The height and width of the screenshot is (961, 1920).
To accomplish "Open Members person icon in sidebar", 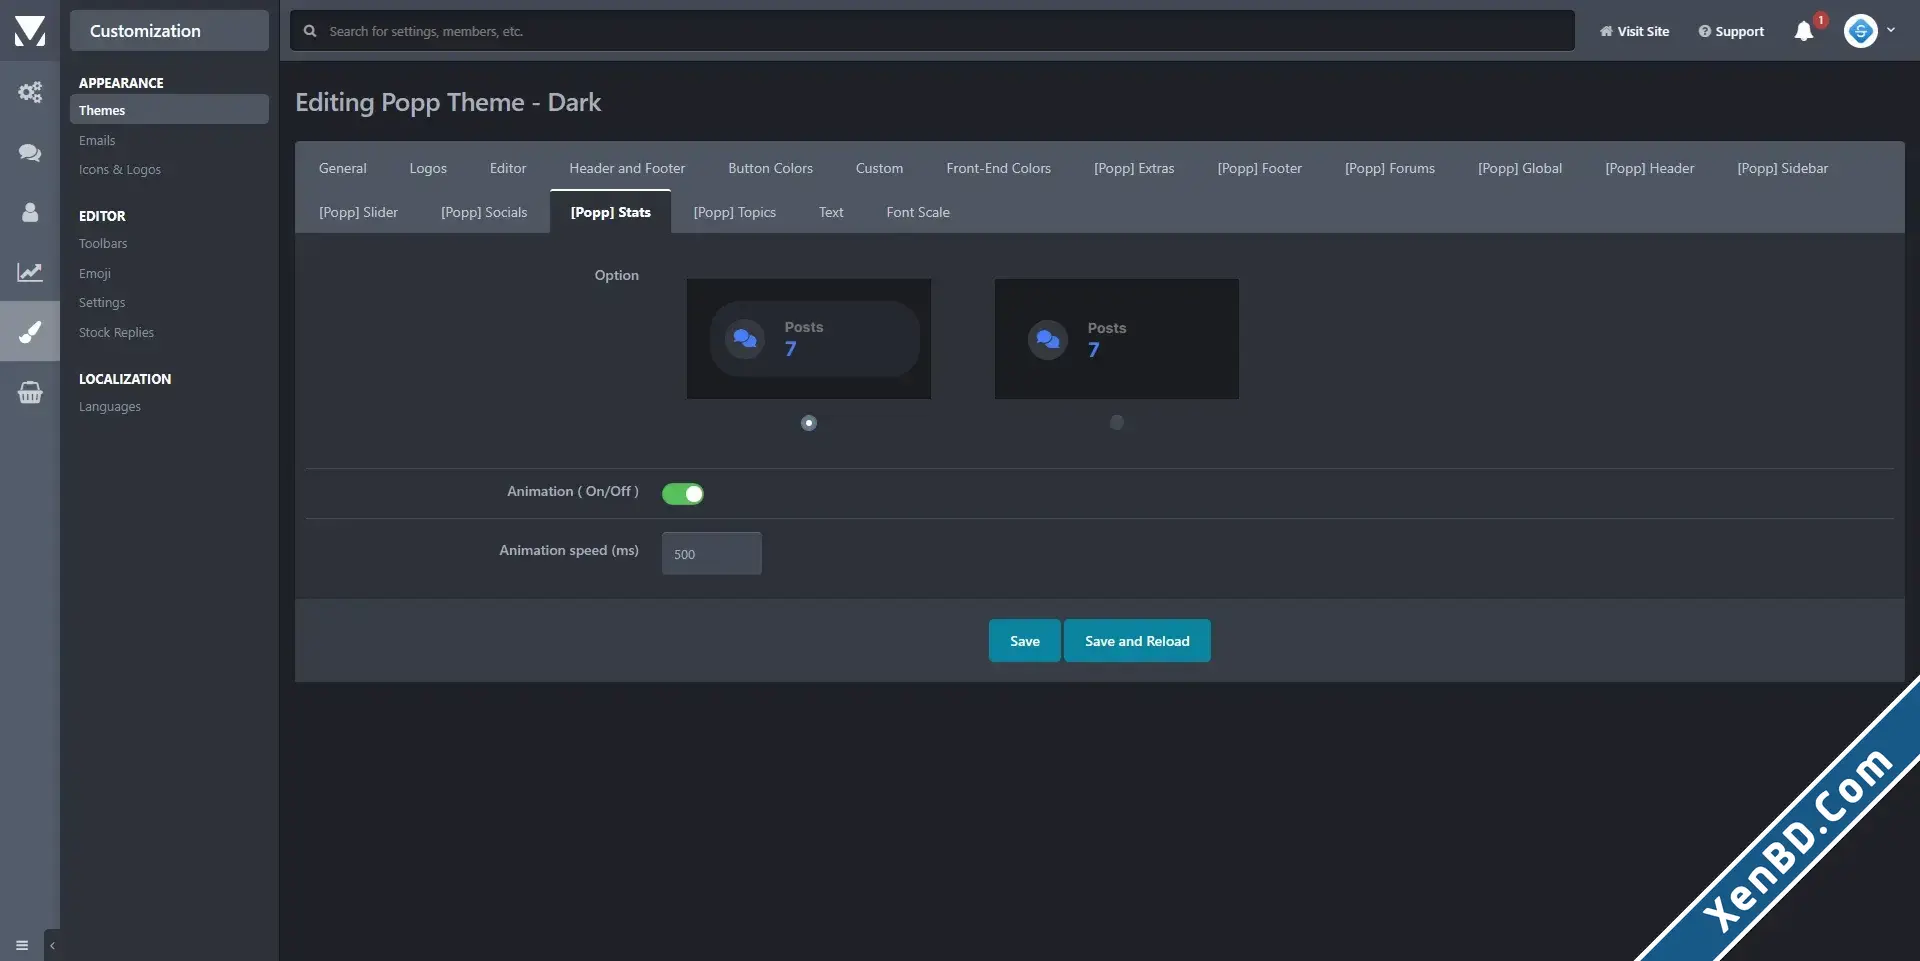I will click(30, 212).
